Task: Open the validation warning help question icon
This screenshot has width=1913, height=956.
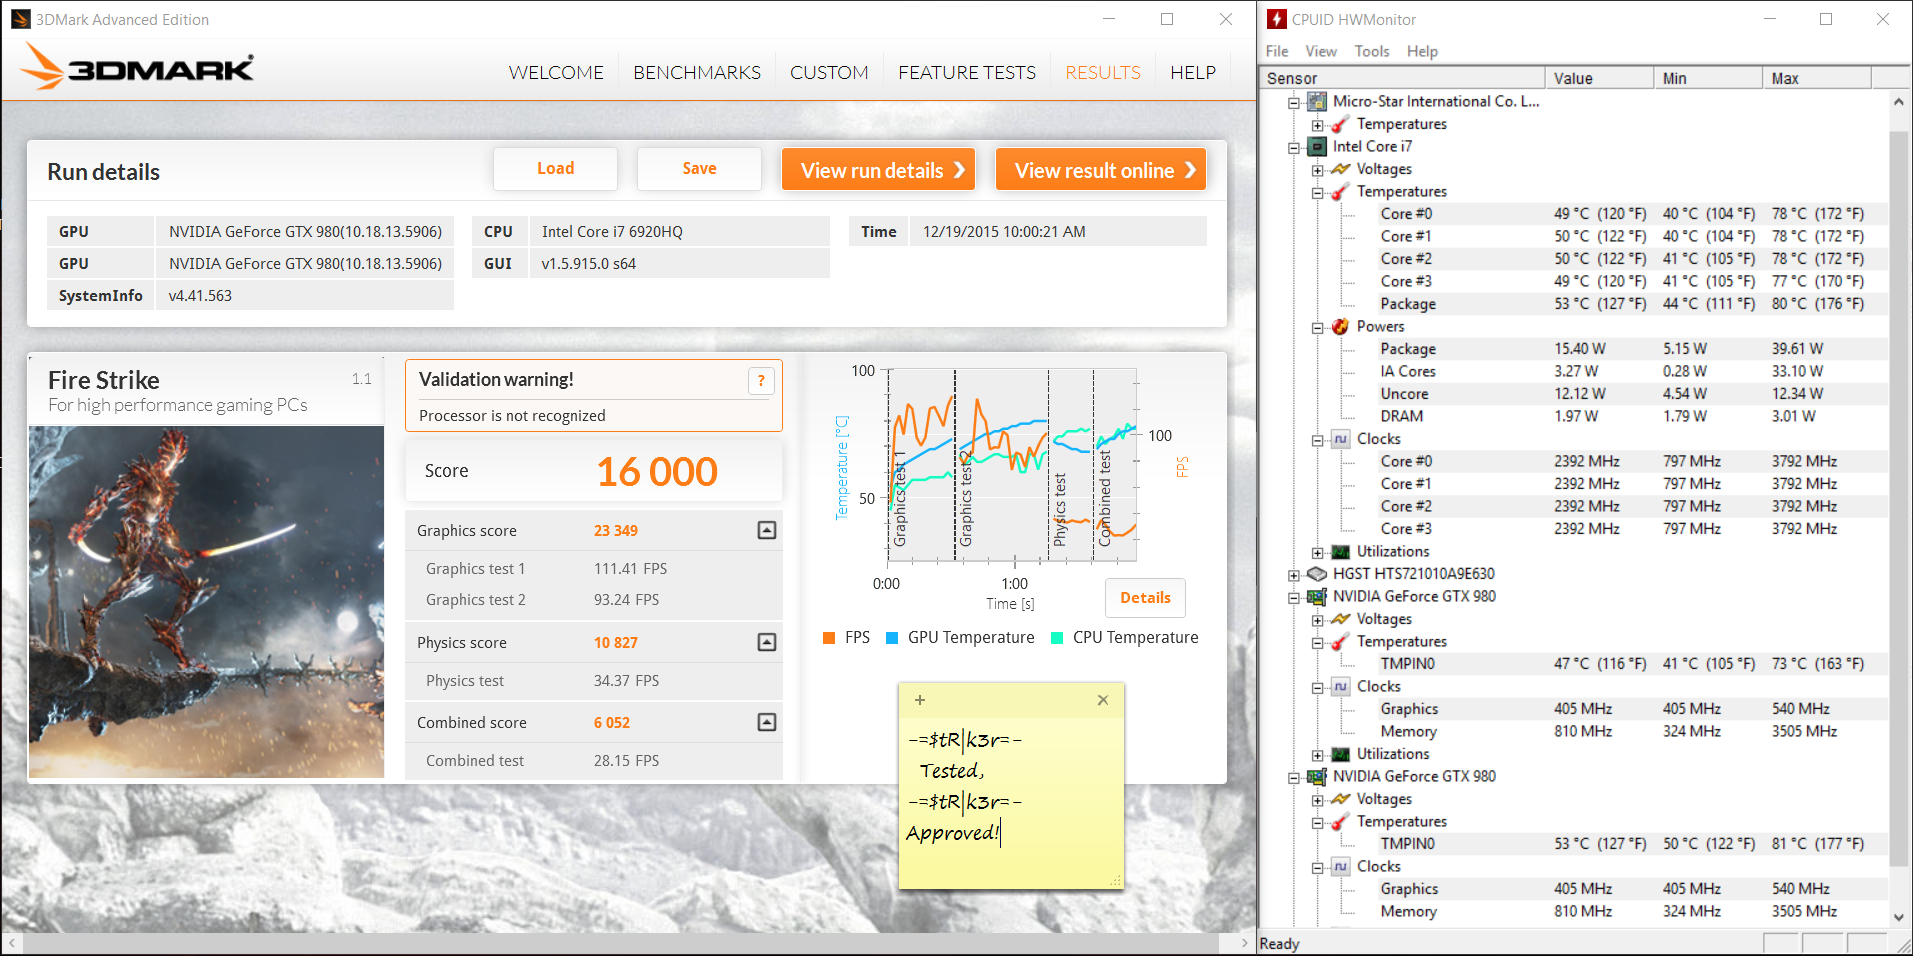Action: click(x=761, y=381)
